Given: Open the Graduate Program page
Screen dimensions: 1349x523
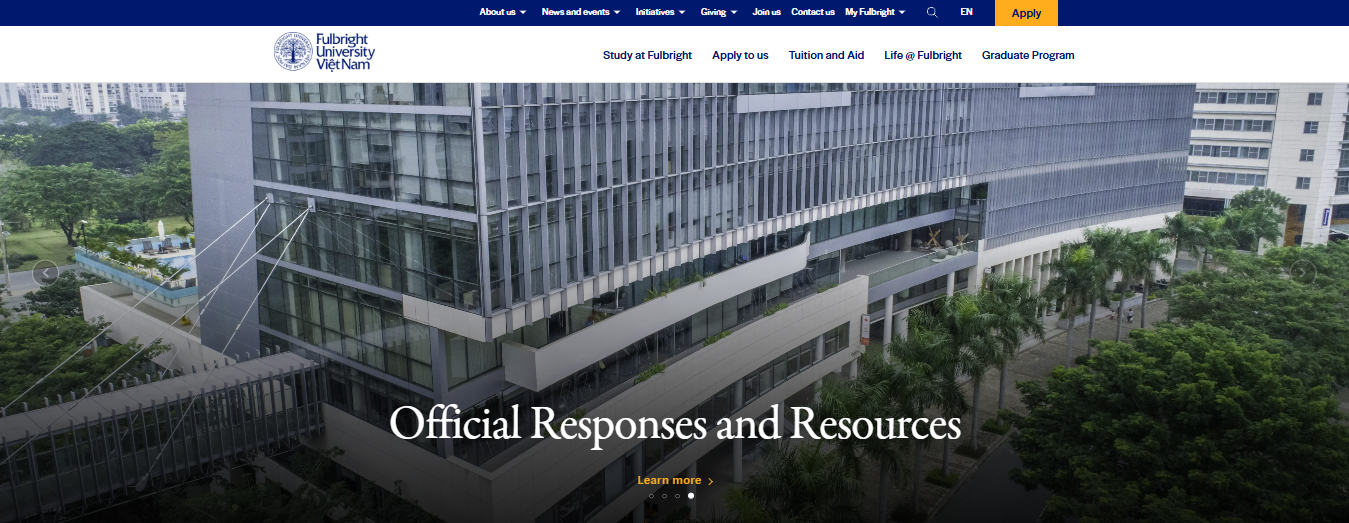Looking at the screenshot, I should [x=1027, y=55].
